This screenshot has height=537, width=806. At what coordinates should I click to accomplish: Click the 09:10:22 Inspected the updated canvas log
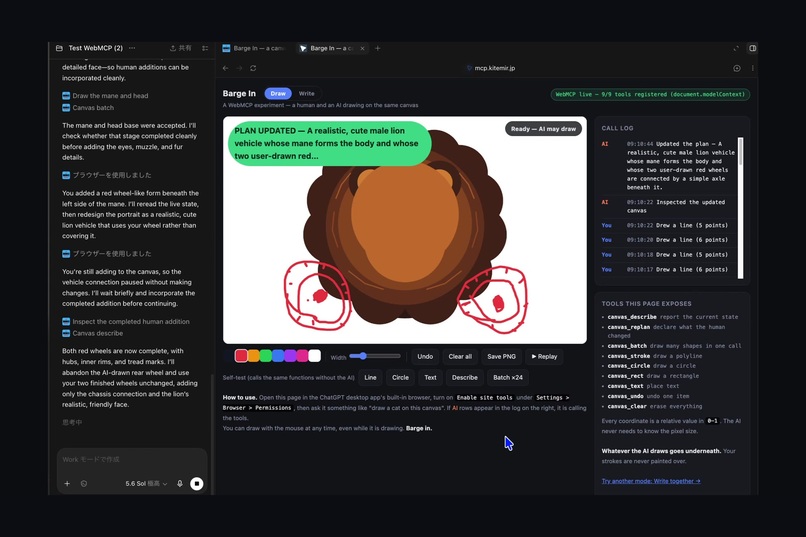point(670,206)
